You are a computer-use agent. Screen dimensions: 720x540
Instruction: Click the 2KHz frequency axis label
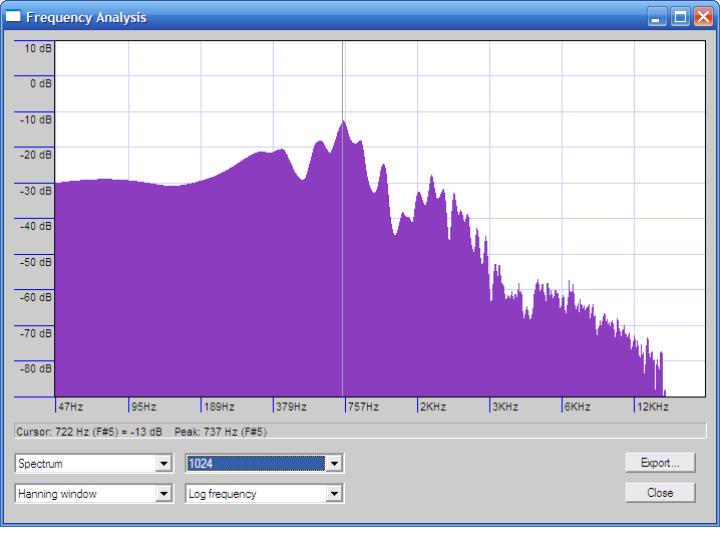pyautogui.click(x=433, y=406)
